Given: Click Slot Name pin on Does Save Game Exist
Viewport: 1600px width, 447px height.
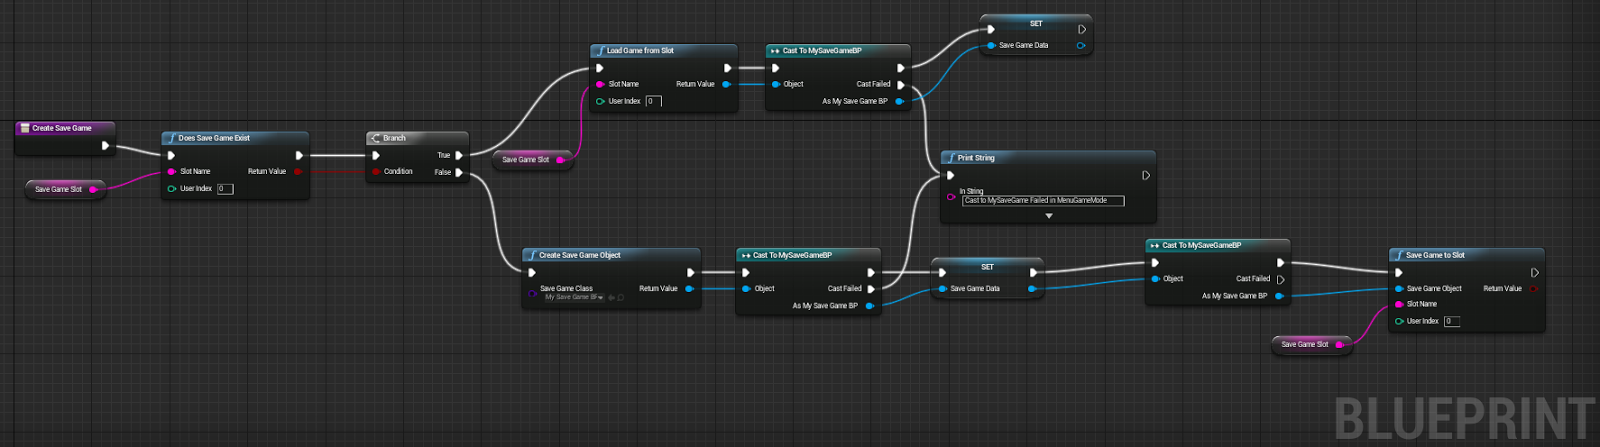Looking at the screenshot, I should pyautogui.click(x=171, y=171).
